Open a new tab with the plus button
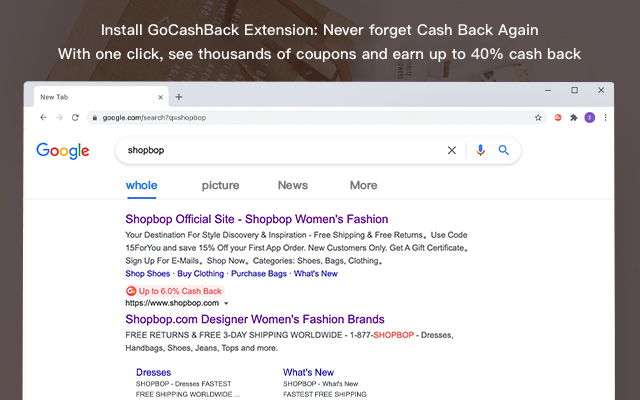 (x=179, y=97)
